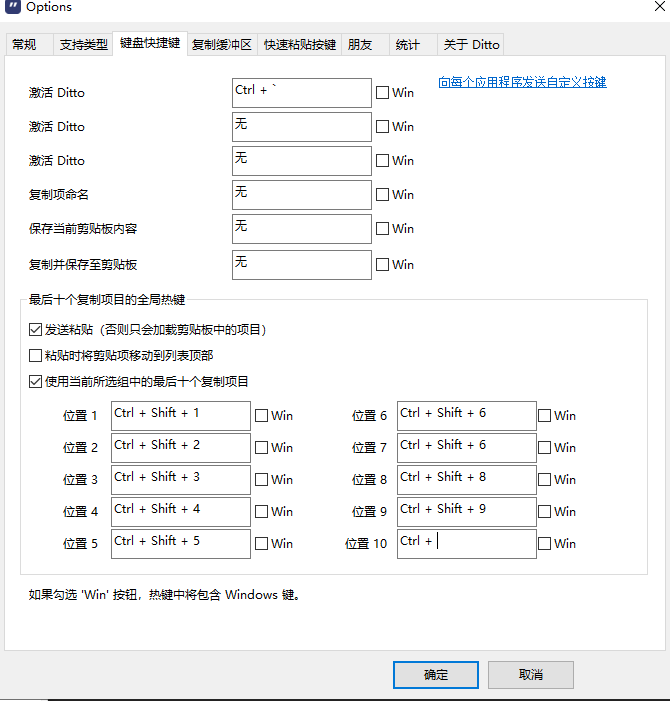This screenshot has height=701, width=670.
Task: Select the 键盘快捷键 tab
Action: 150,43
